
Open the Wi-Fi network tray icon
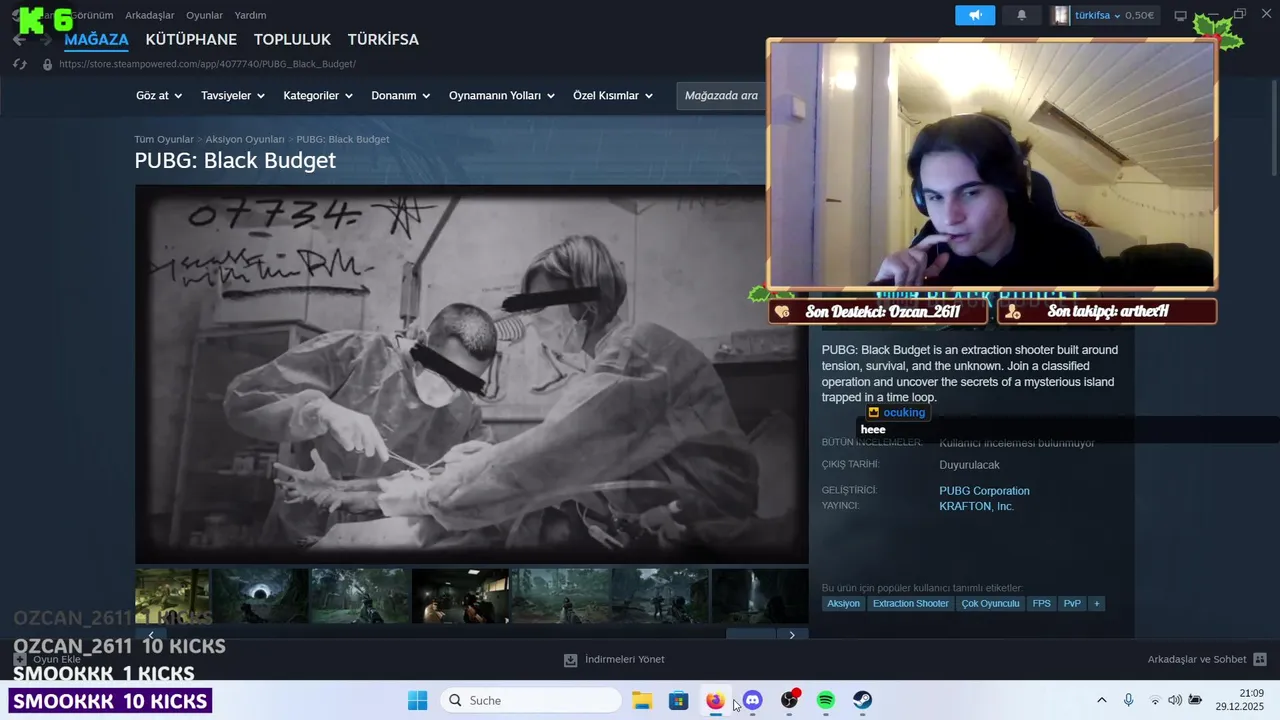[1155, 700]
